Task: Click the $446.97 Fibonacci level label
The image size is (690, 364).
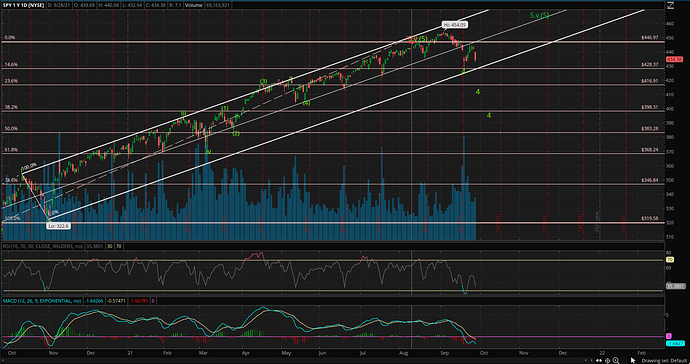Action: click(x=650, y=38)
